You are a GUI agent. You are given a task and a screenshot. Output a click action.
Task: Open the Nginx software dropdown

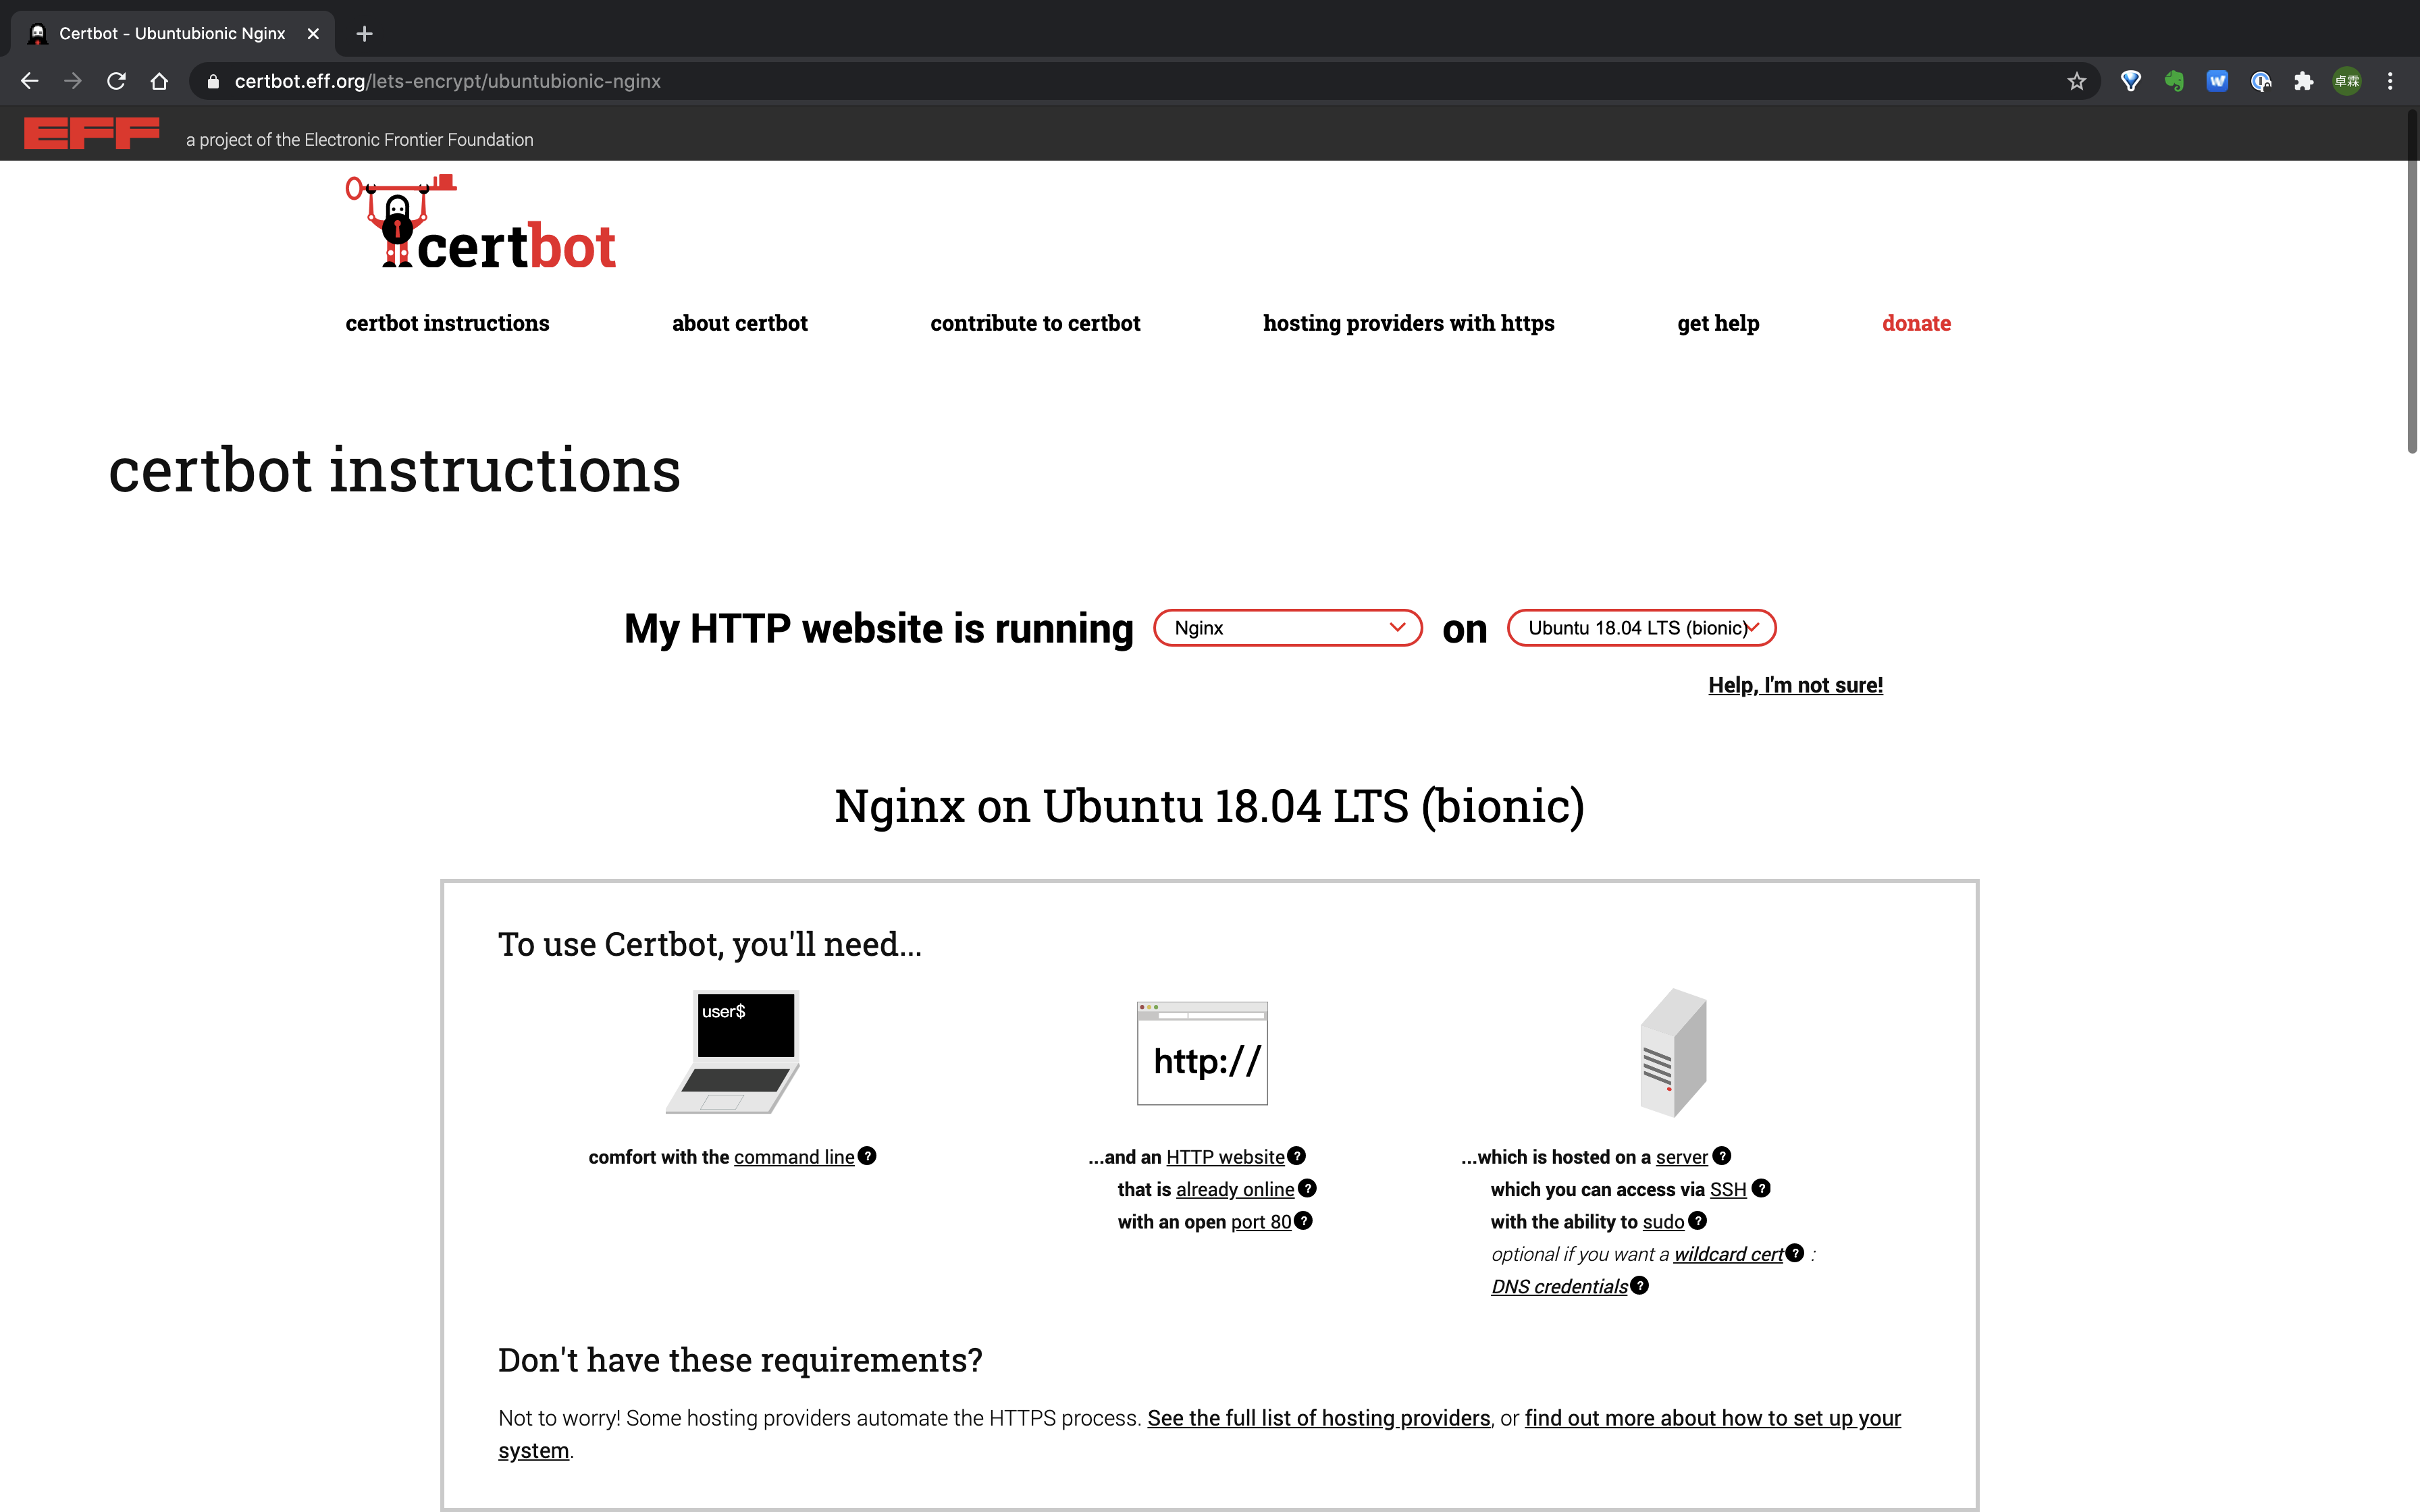(x=1288, y=628)
